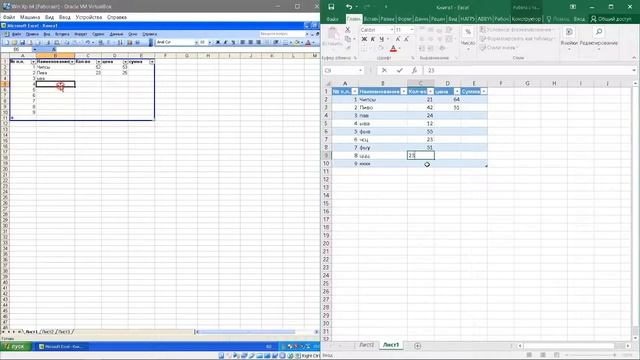Open the font size 11 dropdown
640x360 pixels.
(411, 30)
